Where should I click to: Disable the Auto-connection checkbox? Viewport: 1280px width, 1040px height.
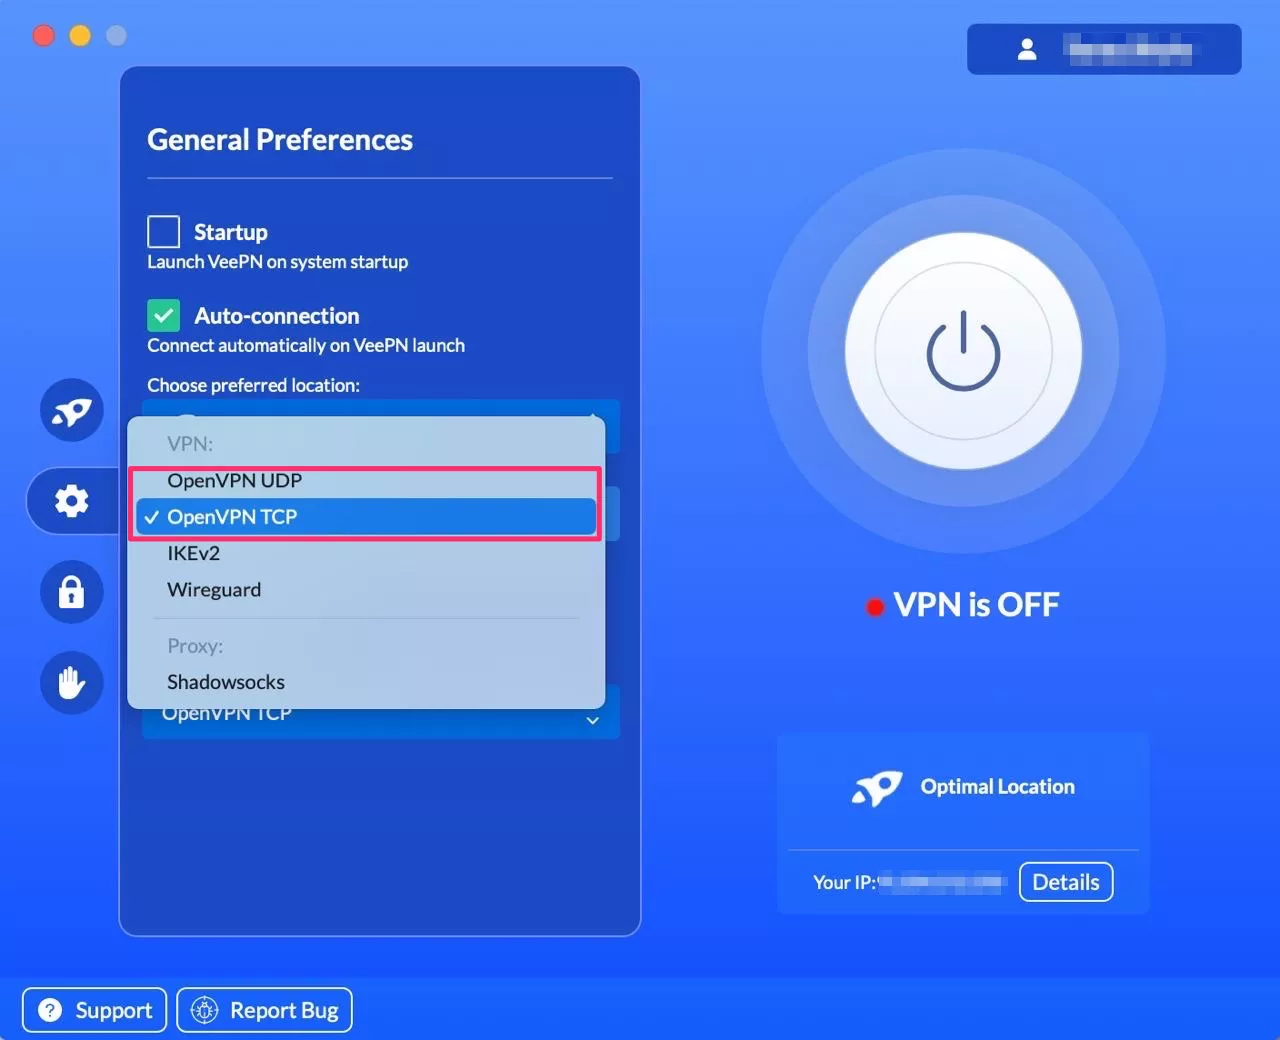point(164,316)
